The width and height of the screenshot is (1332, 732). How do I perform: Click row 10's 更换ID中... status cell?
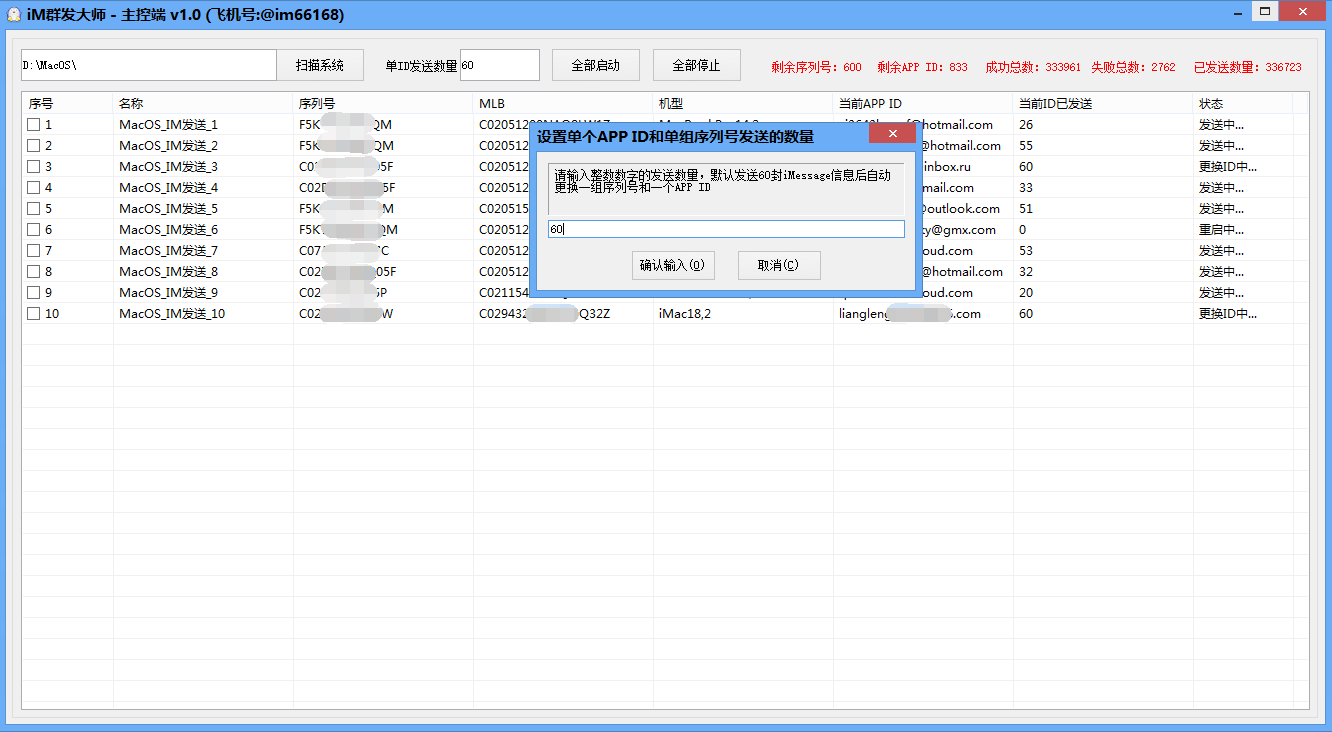point(1228,314)
